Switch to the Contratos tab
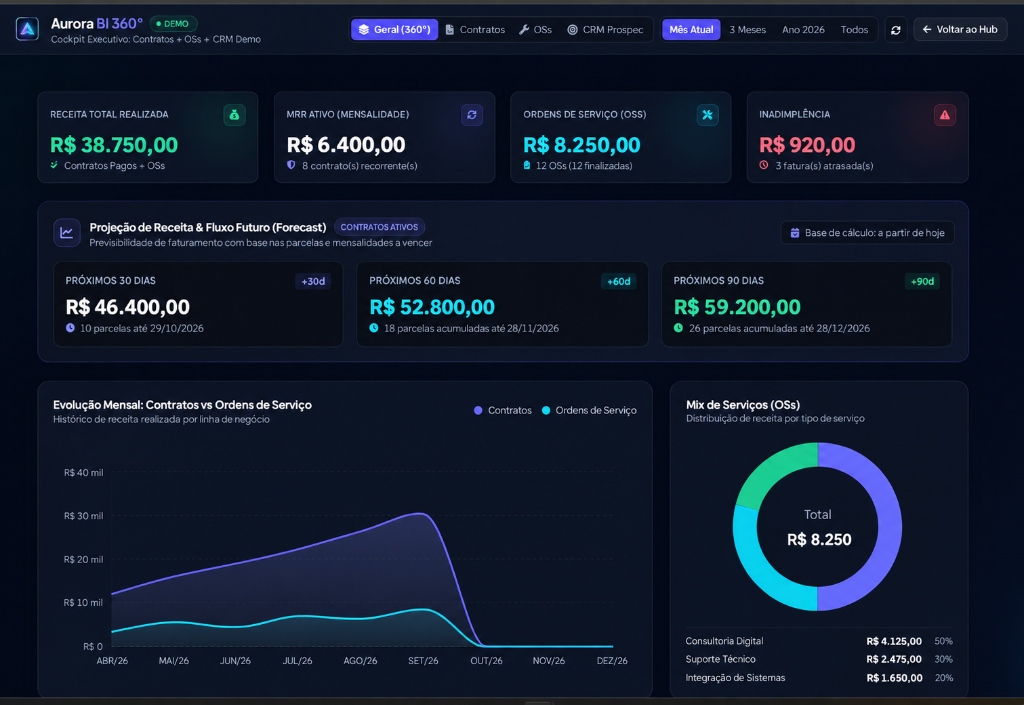Screen dimensions: 1024x705 (x=475, y=29)
